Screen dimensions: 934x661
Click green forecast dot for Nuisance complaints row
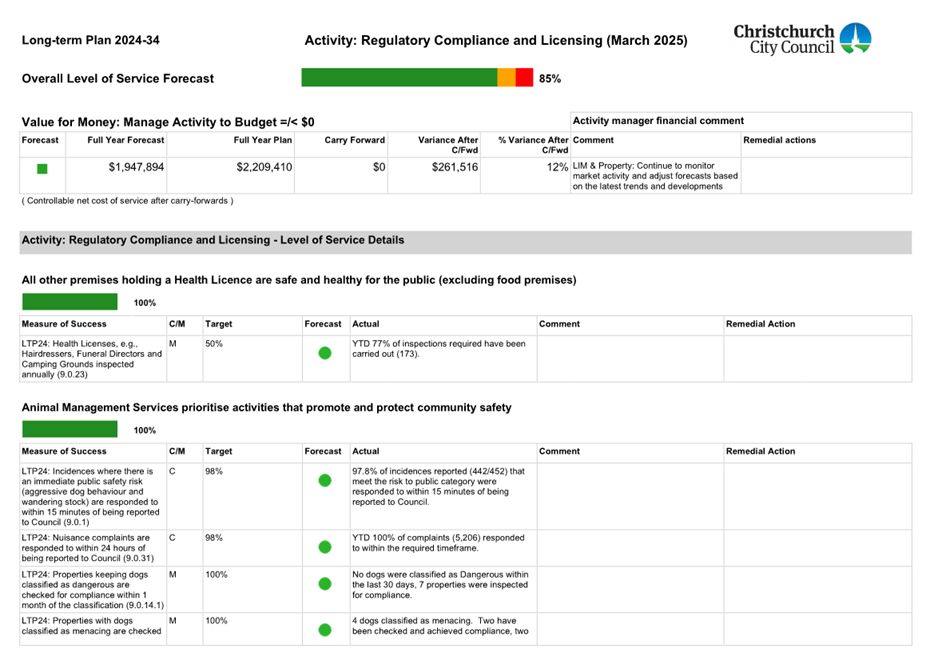(325, 547)
